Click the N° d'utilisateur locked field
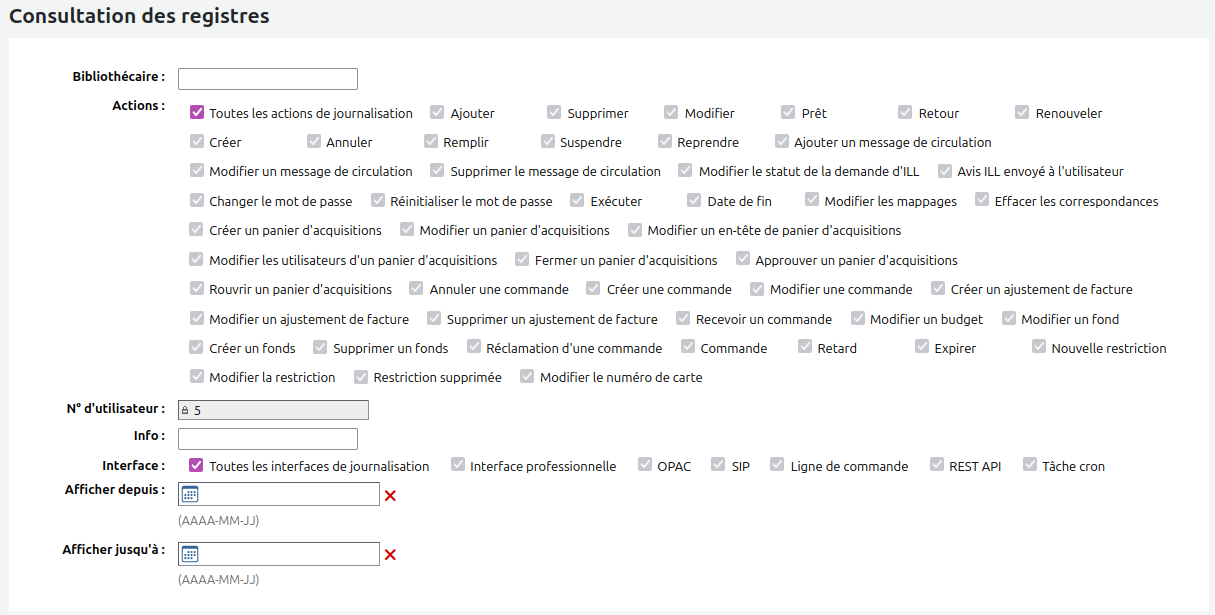1215x615 pixels. [273, 410]
